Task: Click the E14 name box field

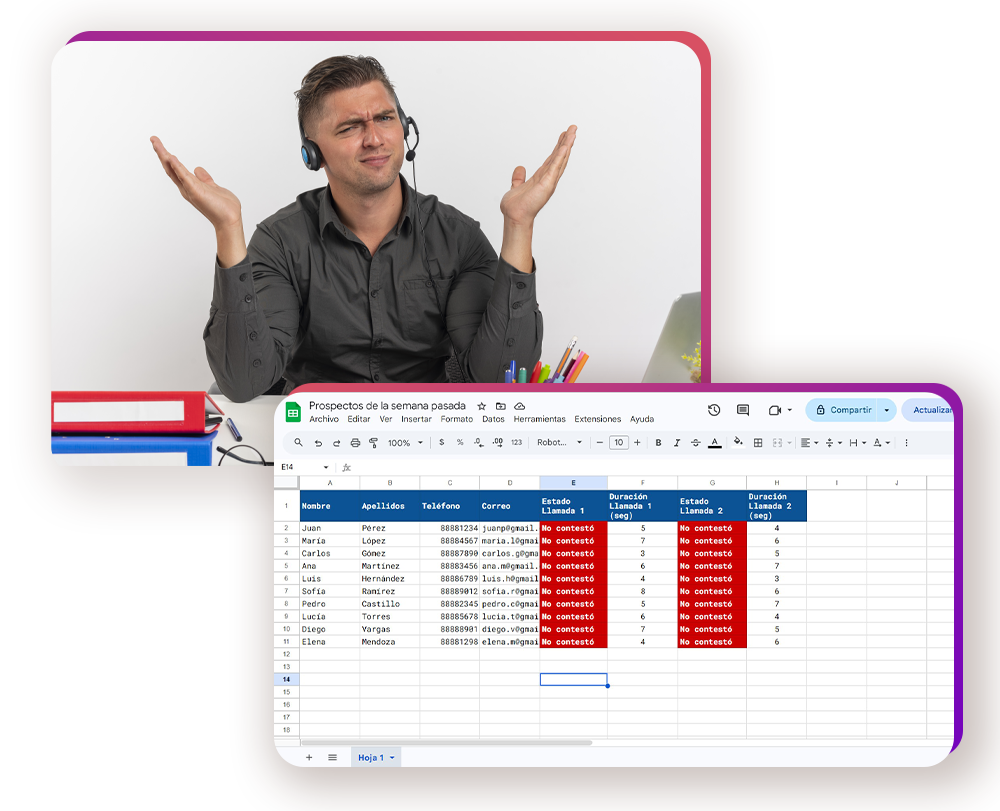Action: tap(300, 467)
